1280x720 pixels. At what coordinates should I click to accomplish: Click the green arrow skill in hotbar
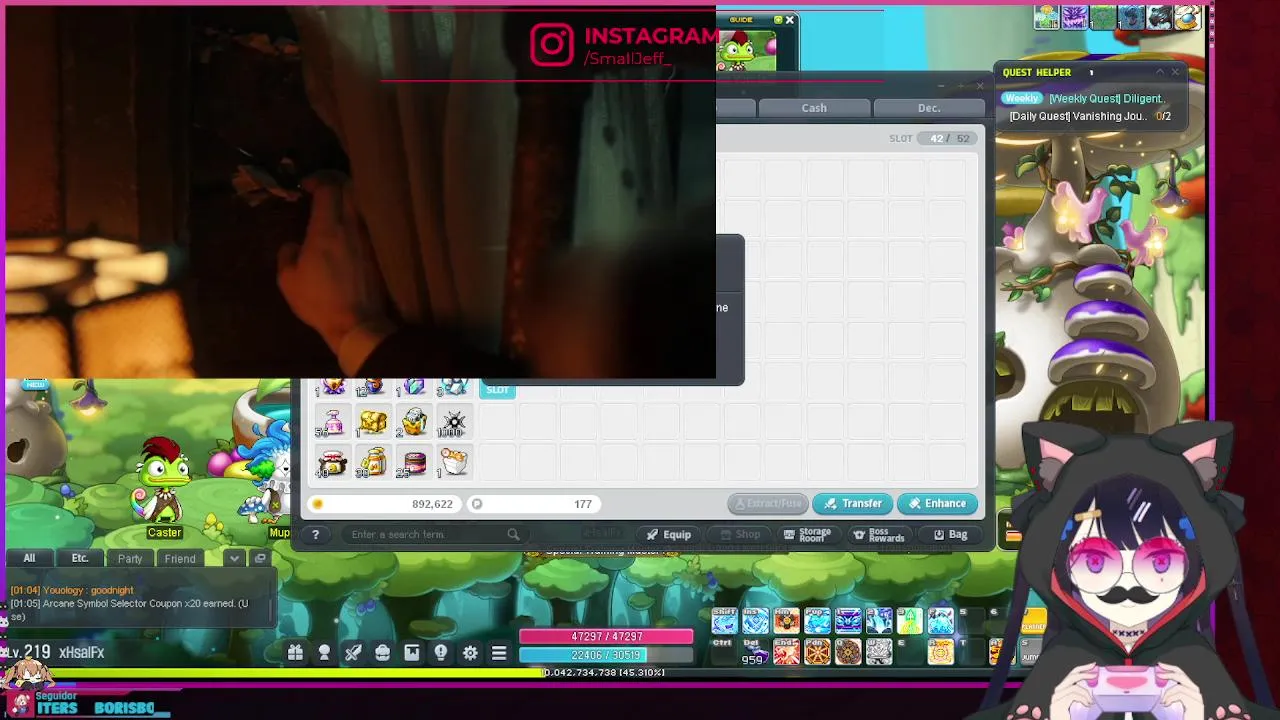[x=910, y=621]
